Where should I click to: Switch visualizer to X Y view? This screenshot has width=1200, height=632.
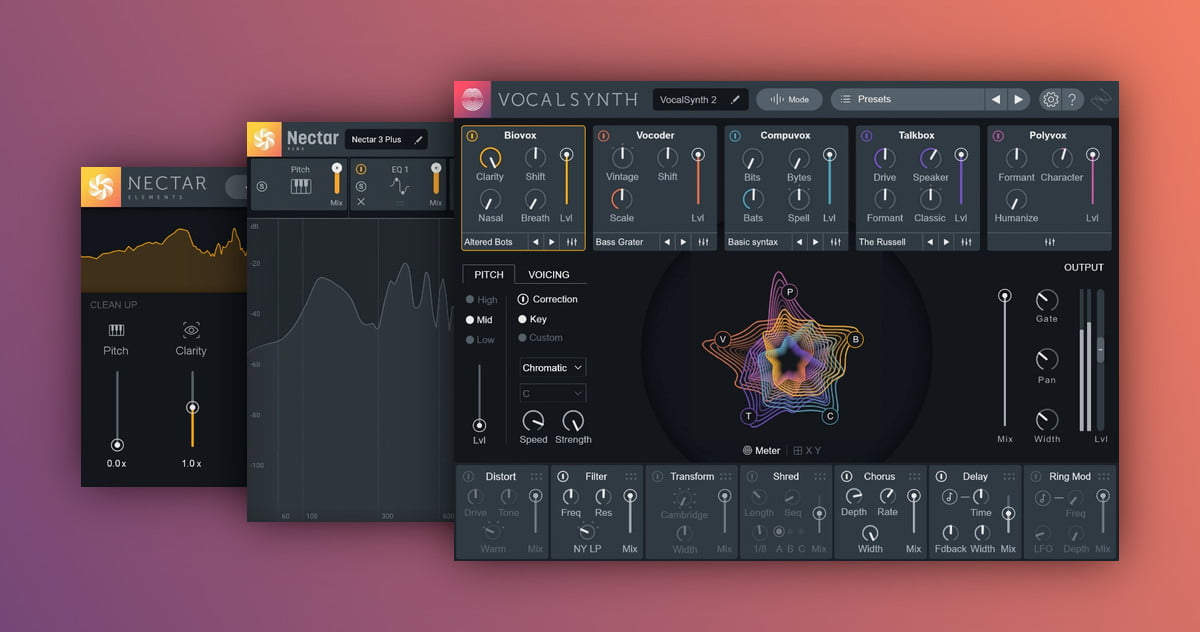coord(806,451)
